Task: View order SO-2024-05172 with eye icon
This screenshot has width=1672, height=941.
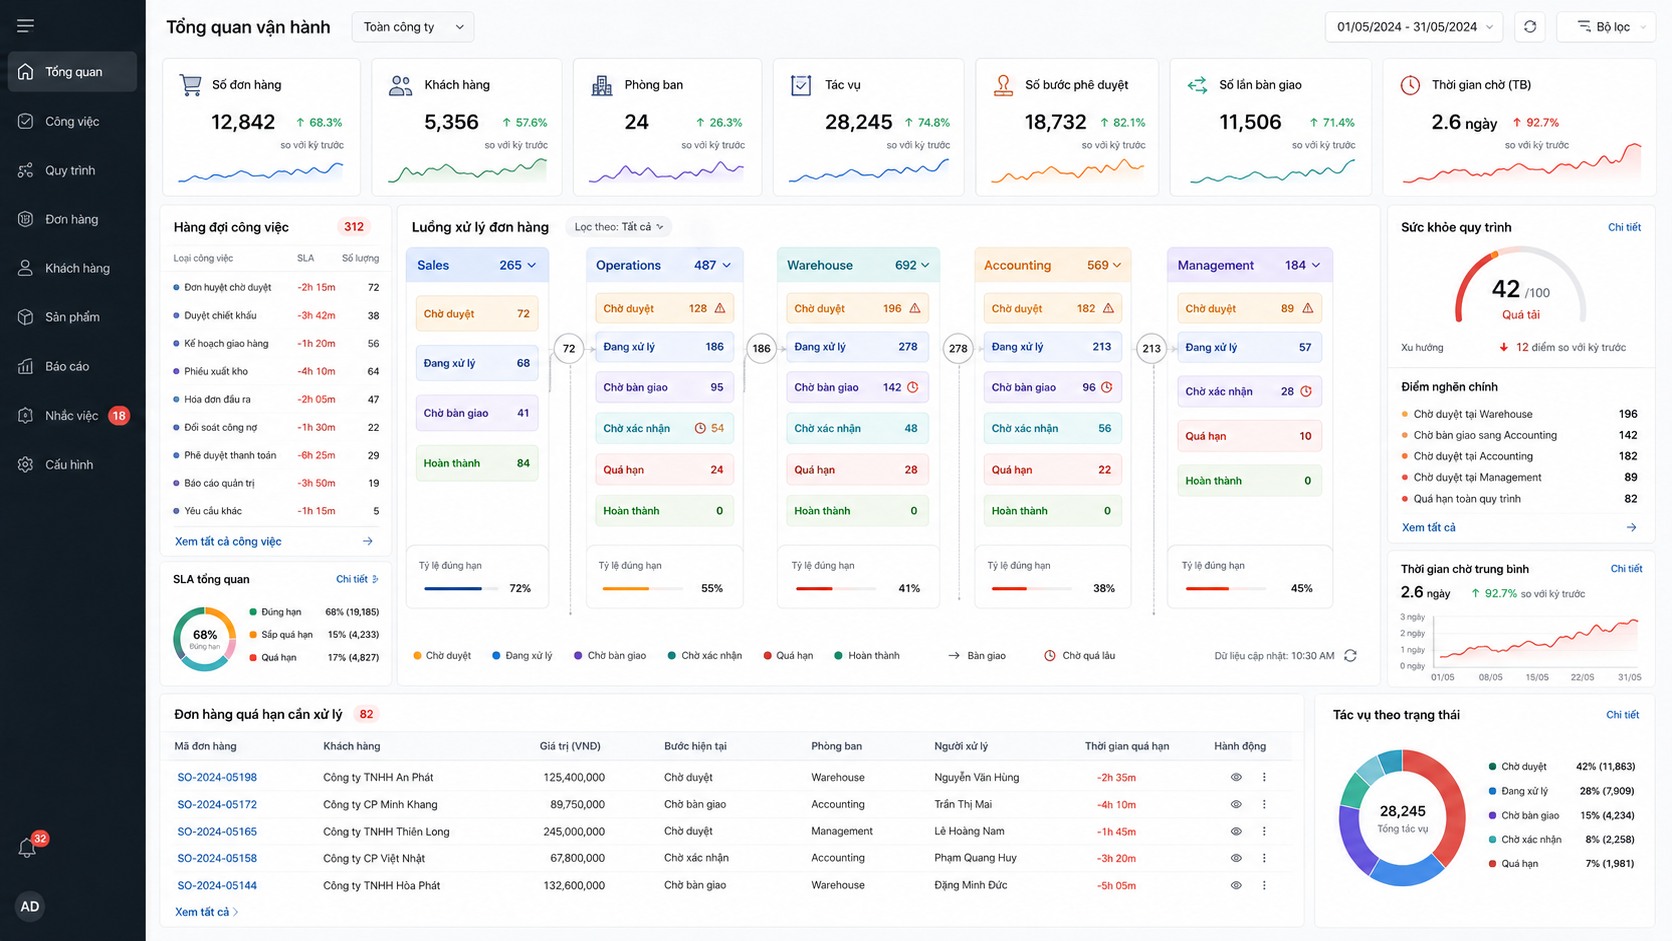Action: [x=1236, y=804]
